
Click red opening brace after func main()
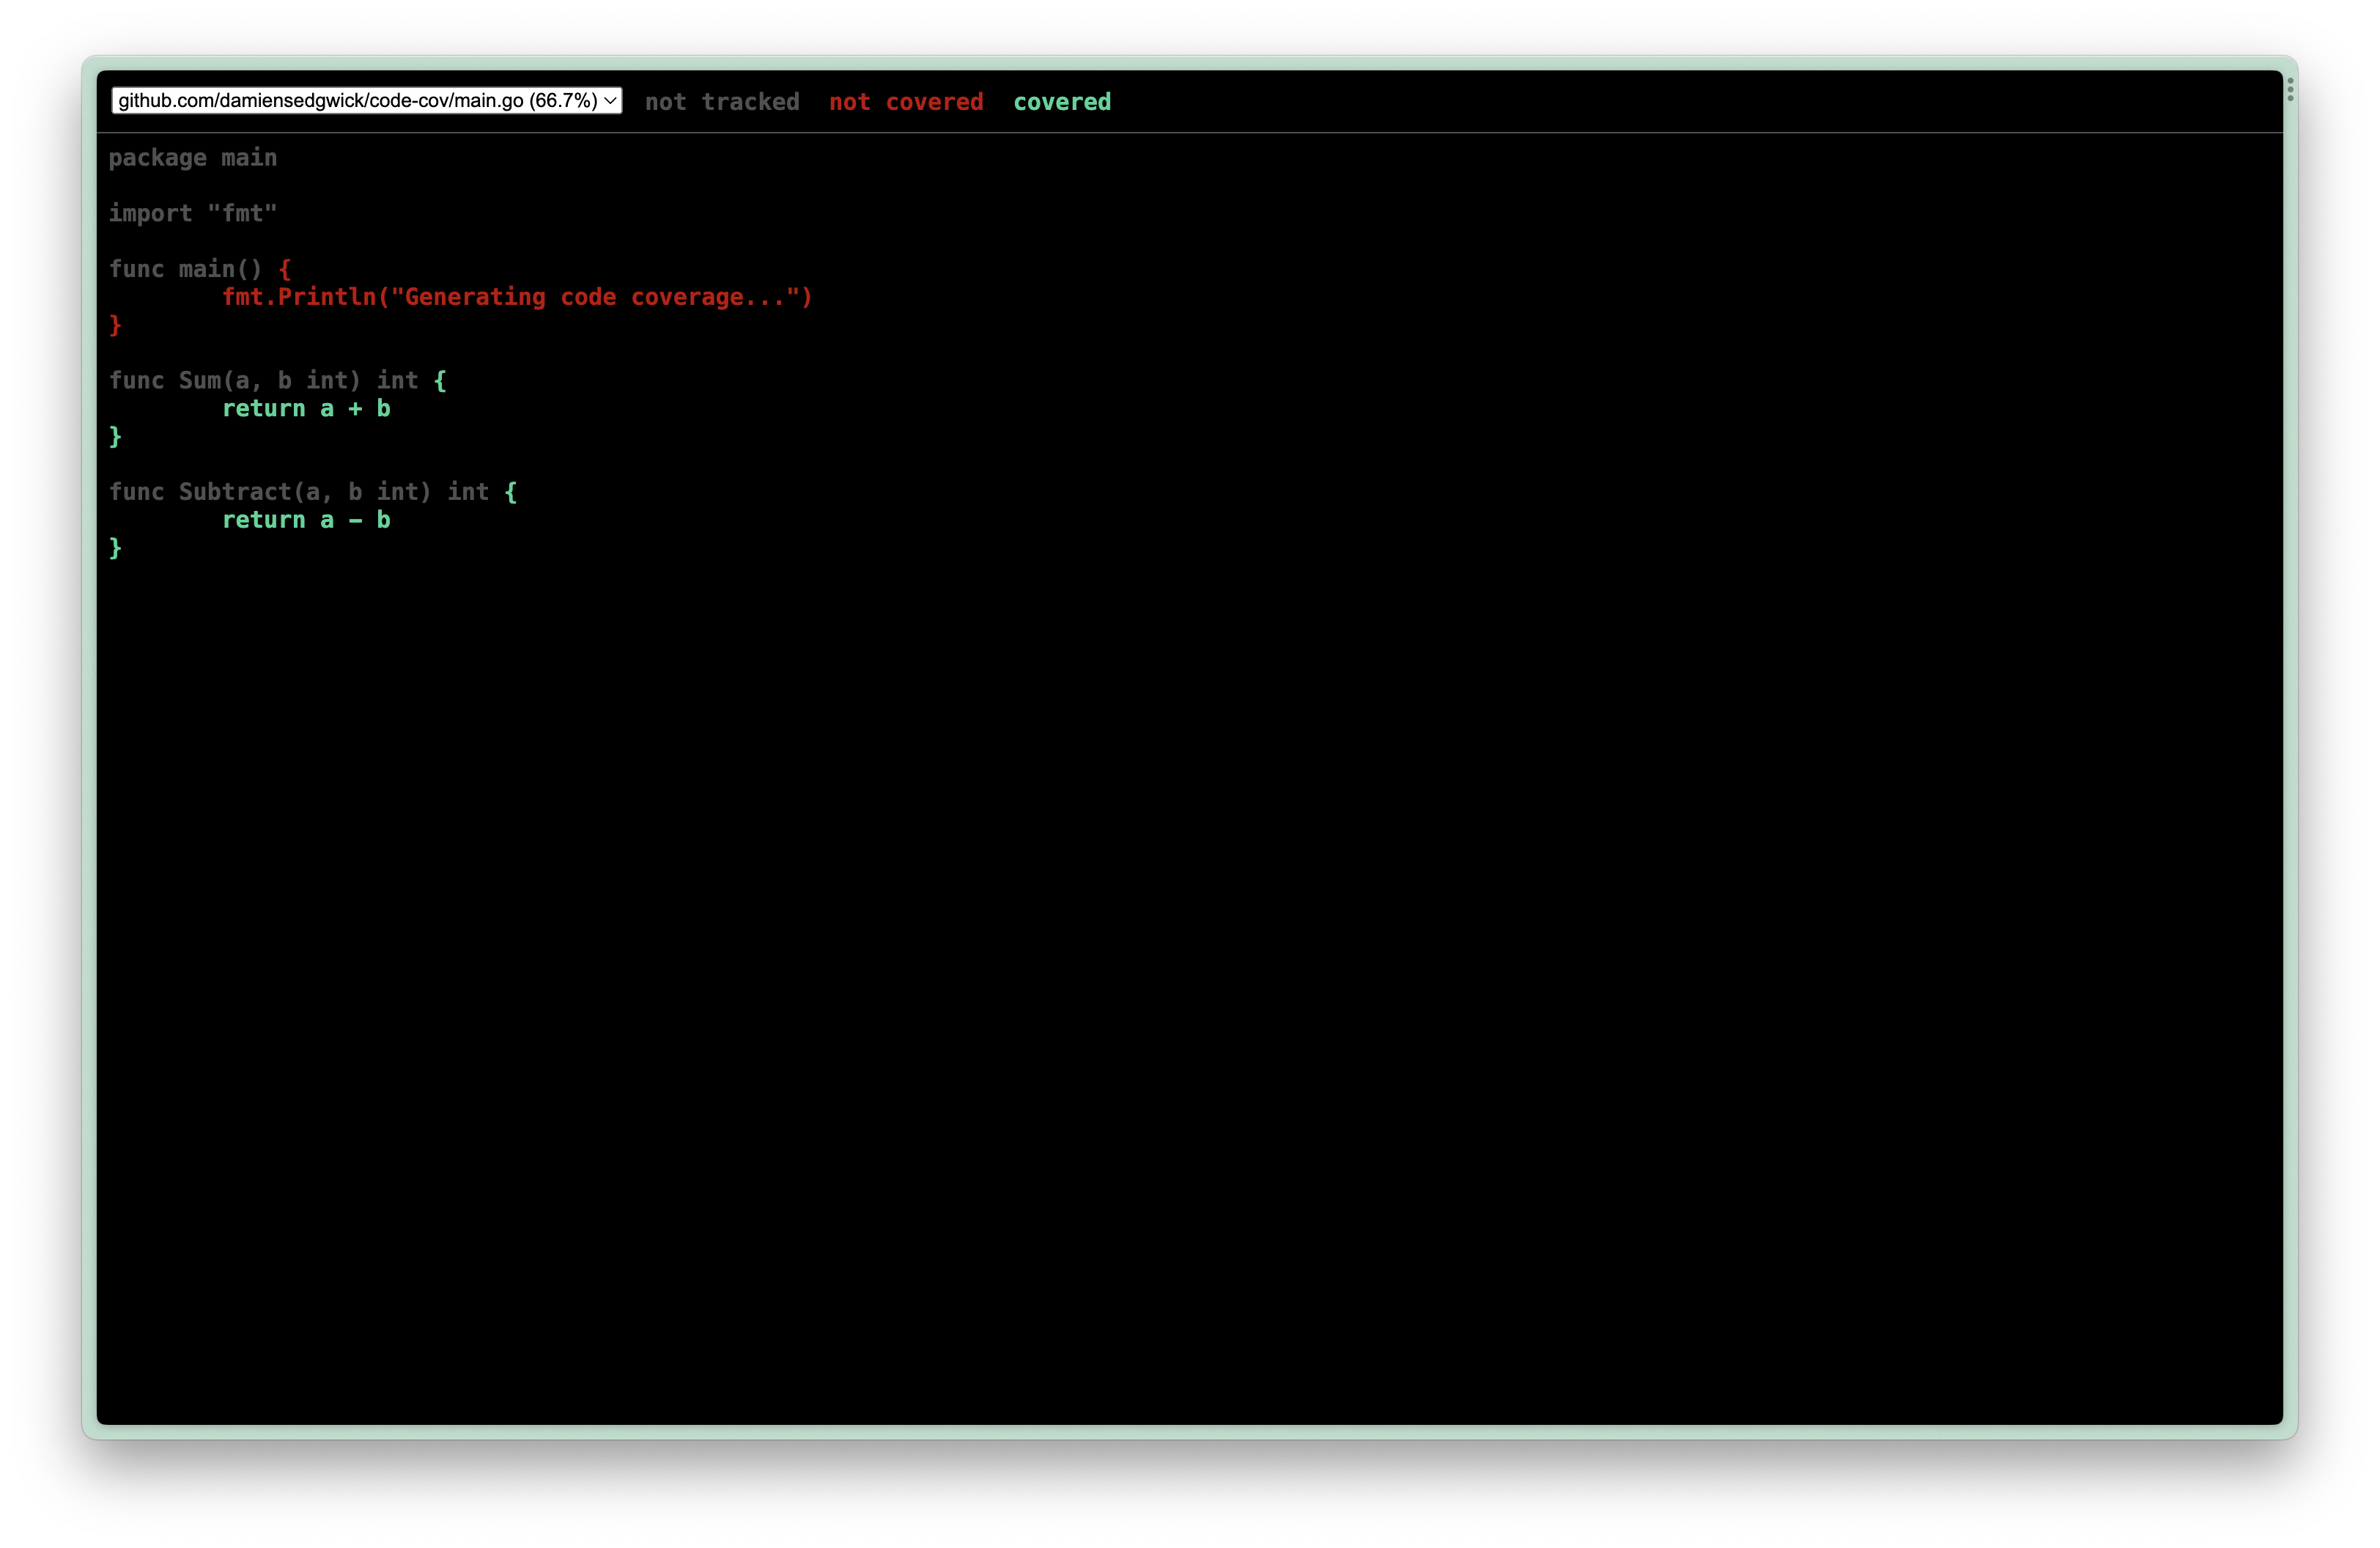[x=285, y=269]
